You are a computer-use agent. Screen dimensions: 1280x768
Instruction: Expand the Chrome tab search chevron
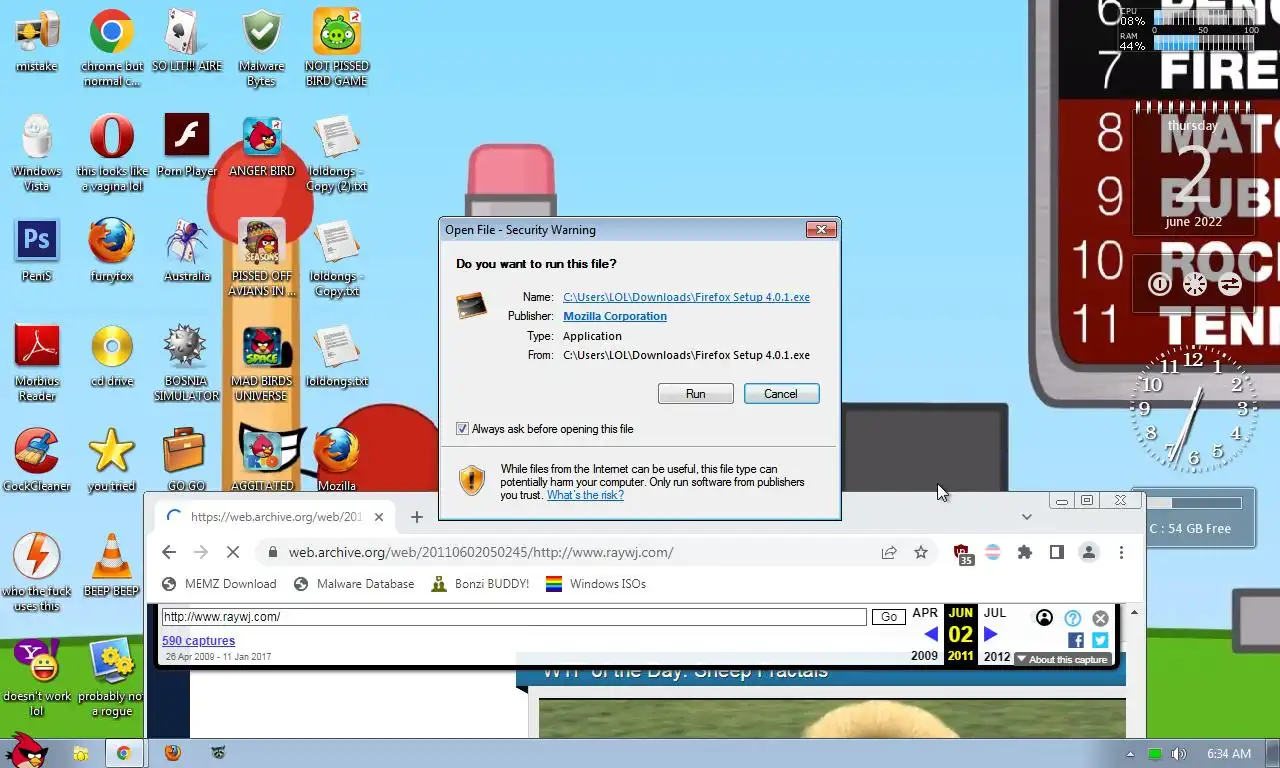[x=1026, y=517]
